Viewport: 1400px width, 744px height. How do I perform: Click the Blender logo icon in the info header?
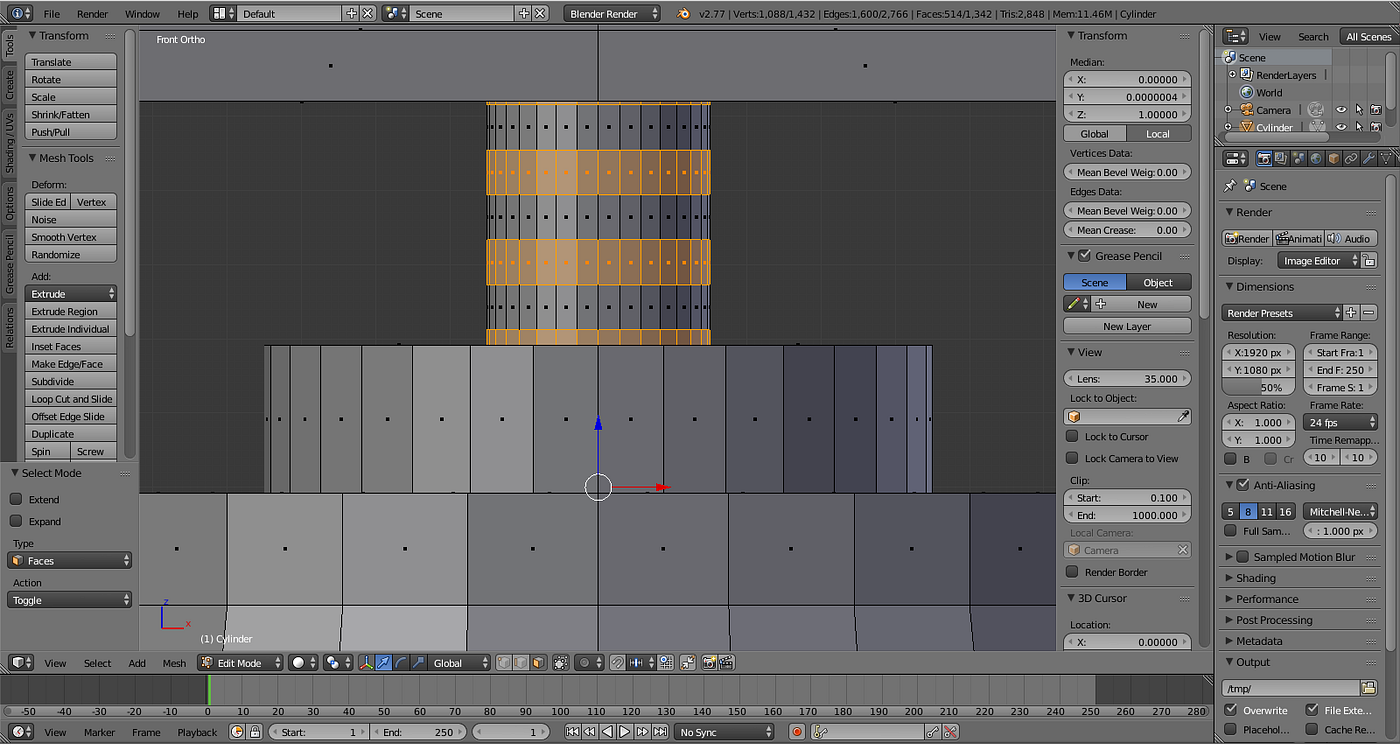(x=683, y=14)
